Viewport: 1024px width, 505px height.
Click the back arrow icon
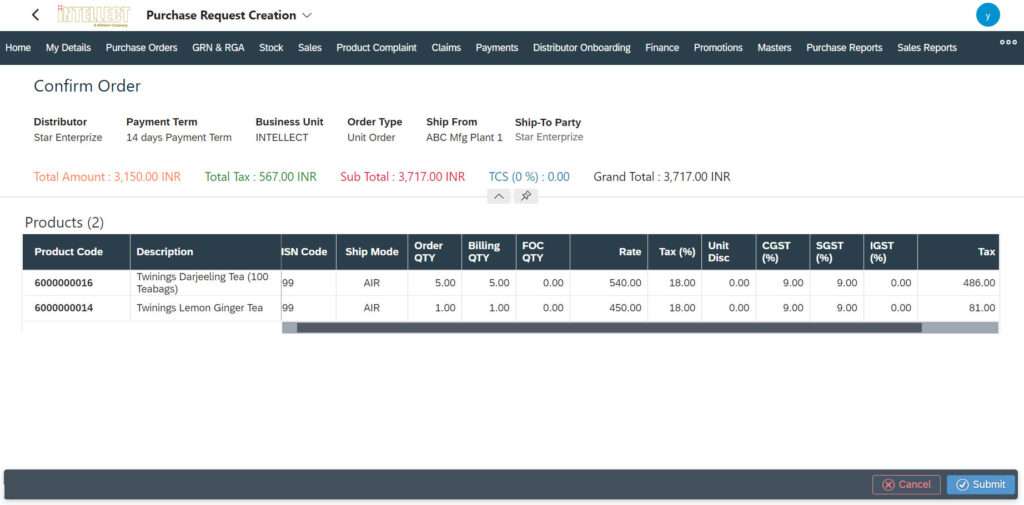tap(36, 15)
